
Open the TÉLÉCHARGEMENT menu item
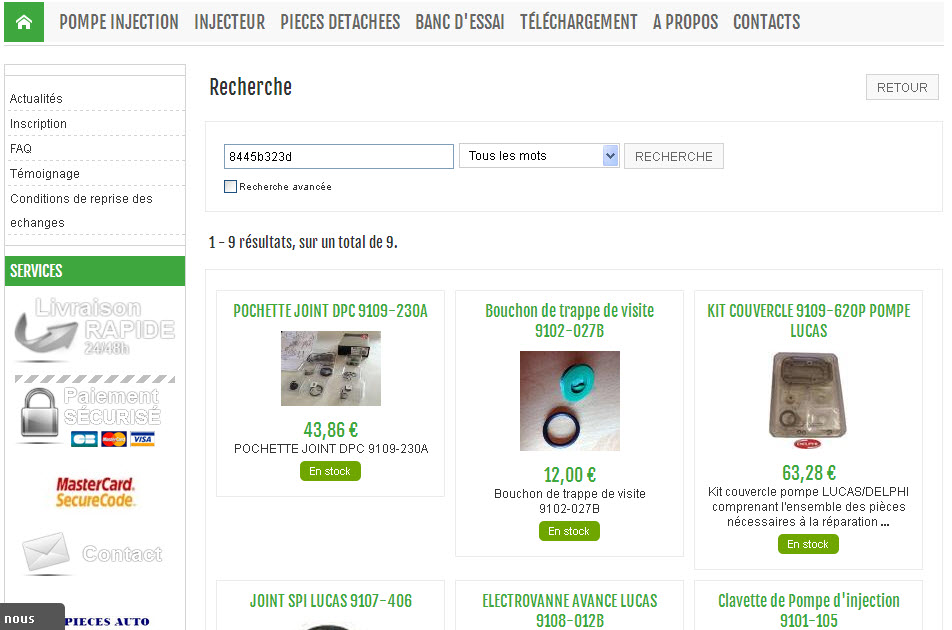point(579,22)
